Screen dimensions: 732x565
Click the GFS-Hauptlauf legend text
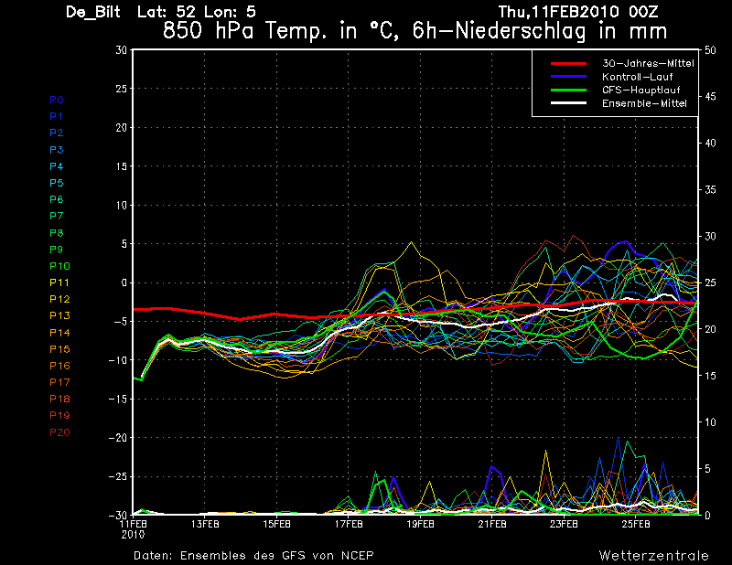(641, 90)
